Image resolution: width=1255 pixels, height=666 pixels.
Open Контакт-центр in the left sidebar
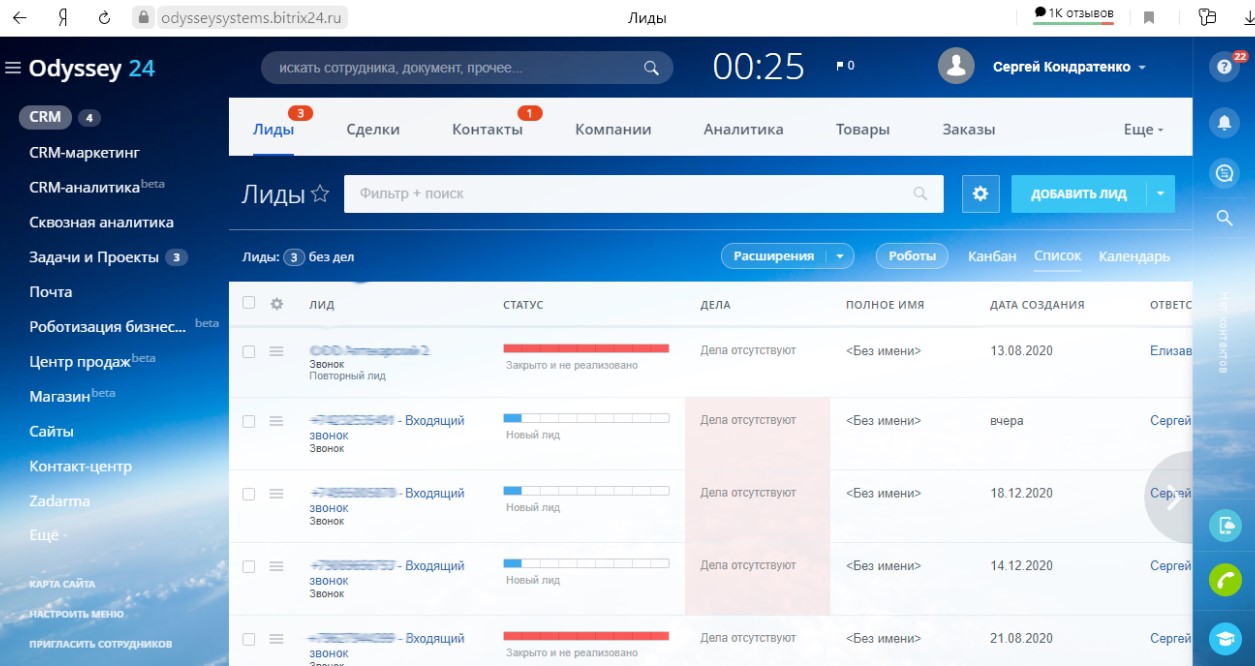(x=80, y=466)
